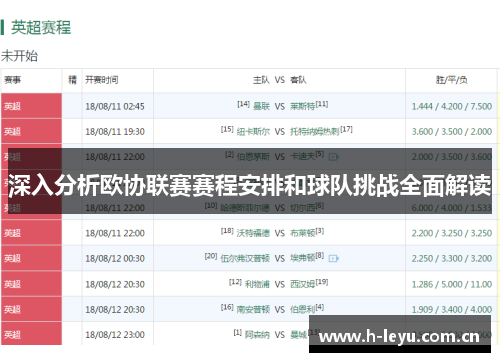Image resolution: width=500 pixels, height=362 pixels.
Task: Click the kickoff time 18/08/11 02:45
Action: click(115, 106)
